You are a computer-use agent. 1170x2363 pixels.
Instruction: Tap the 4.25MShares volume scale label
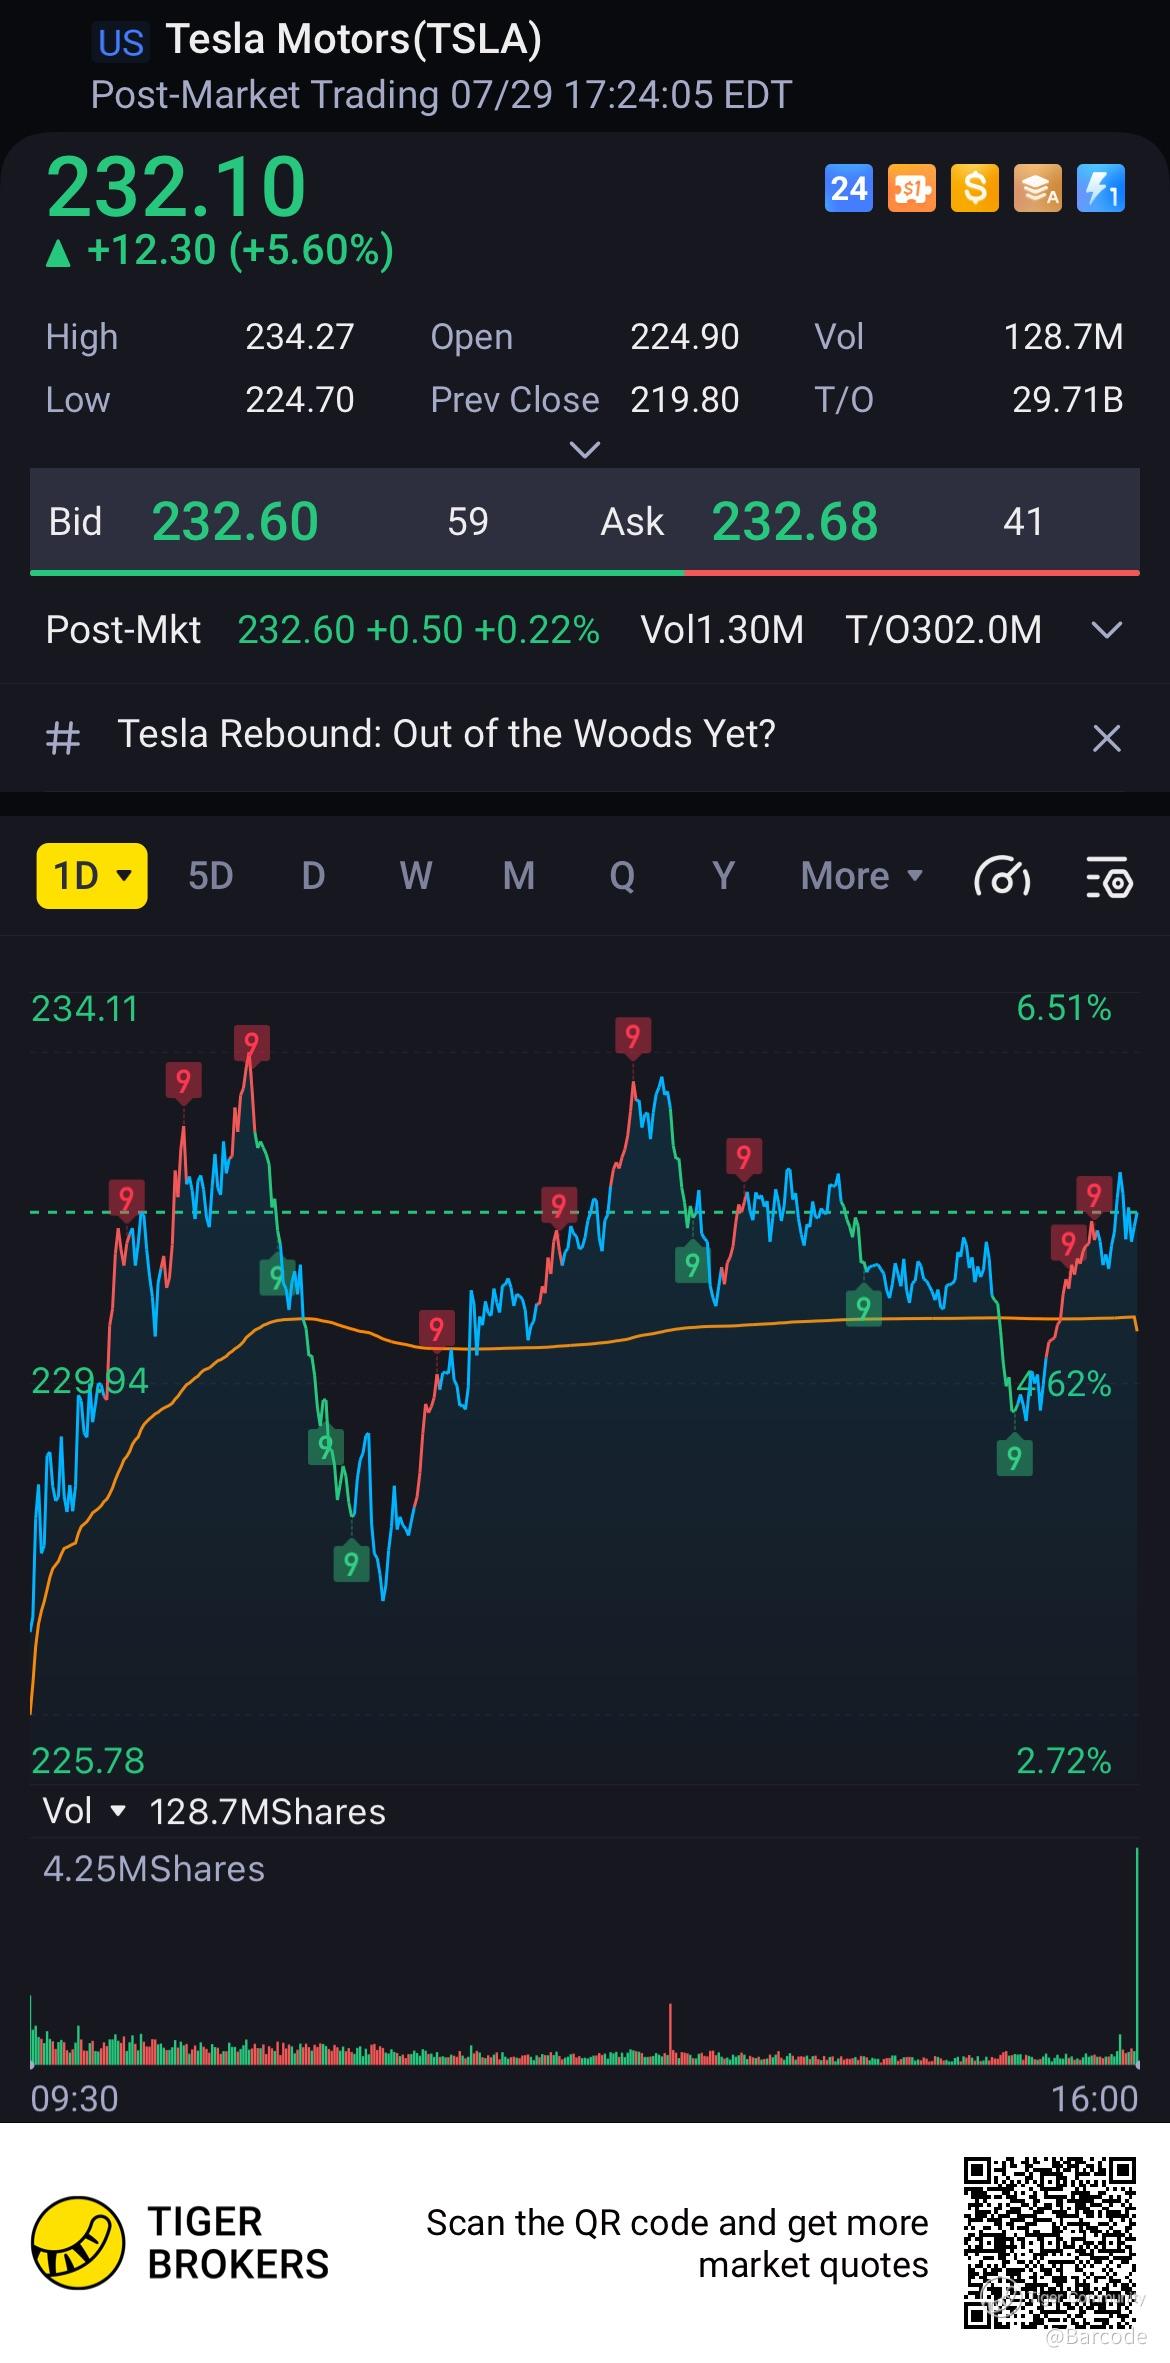(x=154, y=1869)
